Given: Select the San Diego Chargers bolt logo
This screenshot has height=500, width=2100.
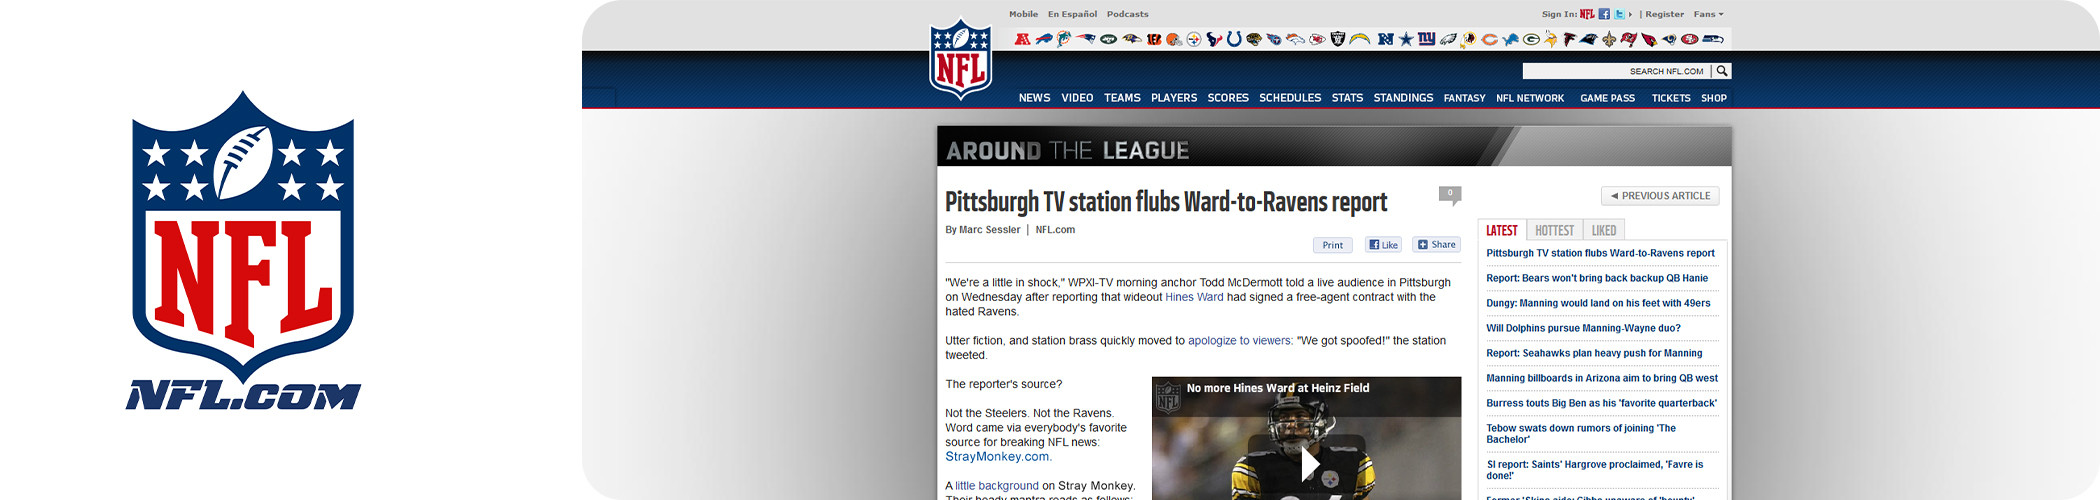Looking at the screenshot, I should pos(1359,39).
